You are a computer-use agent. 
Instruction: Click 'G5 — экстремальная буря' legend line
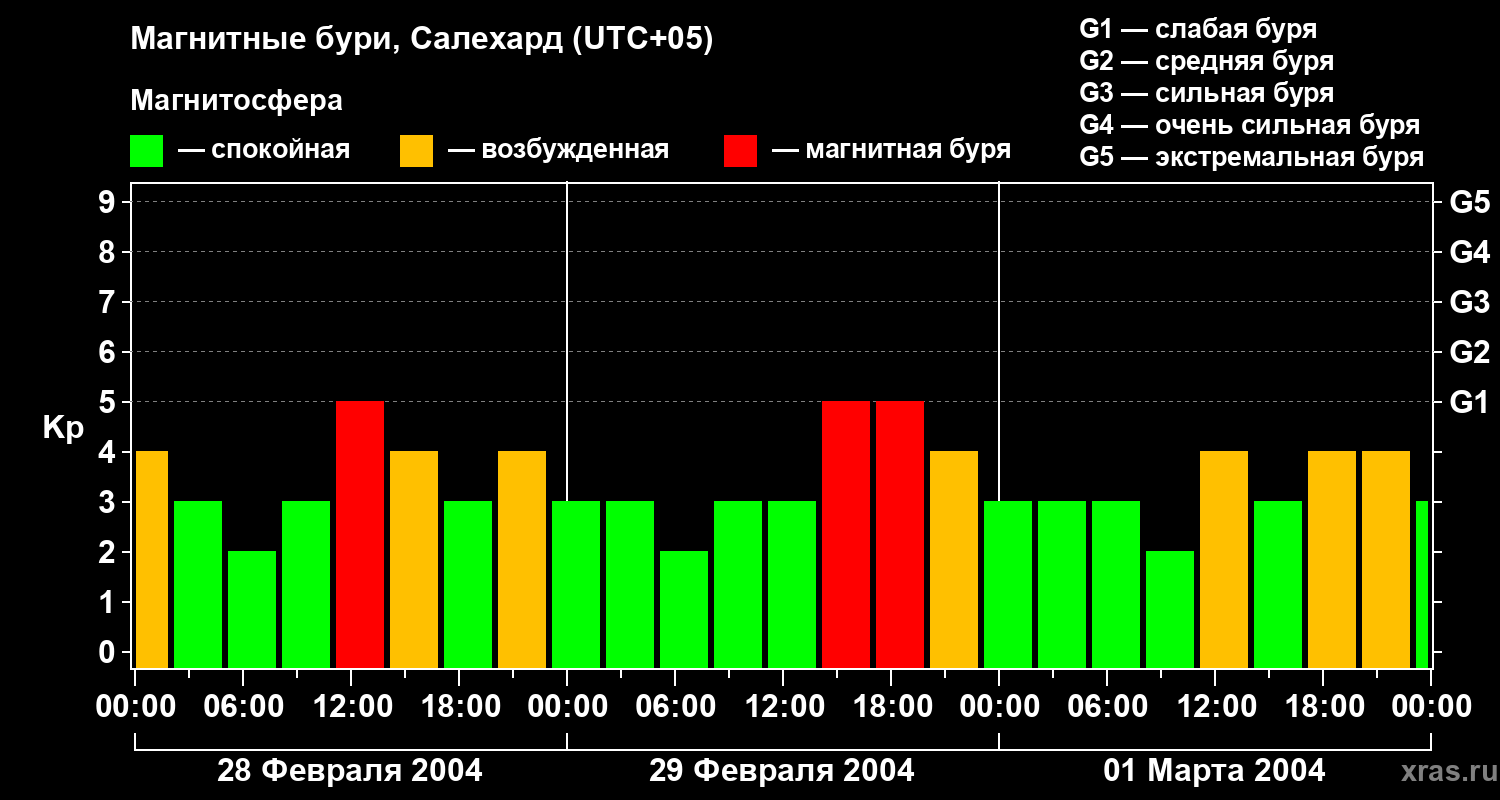coord(1252,157)
